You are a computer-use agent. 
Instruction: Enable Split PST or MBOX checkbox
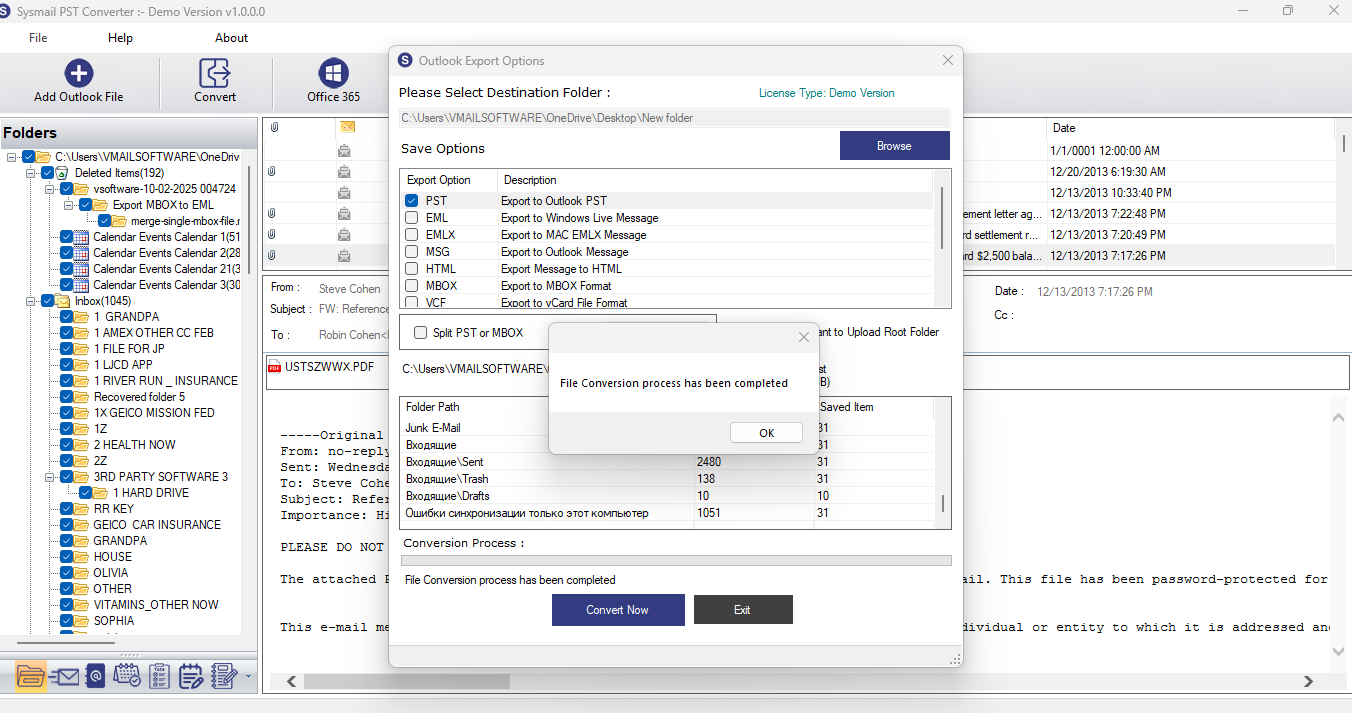pyautogui.click(x=420, y=333)
